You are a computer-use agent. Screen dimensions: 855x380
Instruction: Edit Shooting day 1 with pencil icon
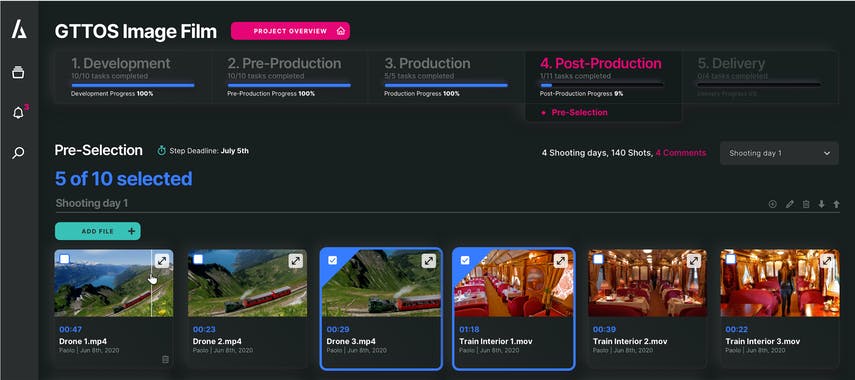tap(789, 204)
